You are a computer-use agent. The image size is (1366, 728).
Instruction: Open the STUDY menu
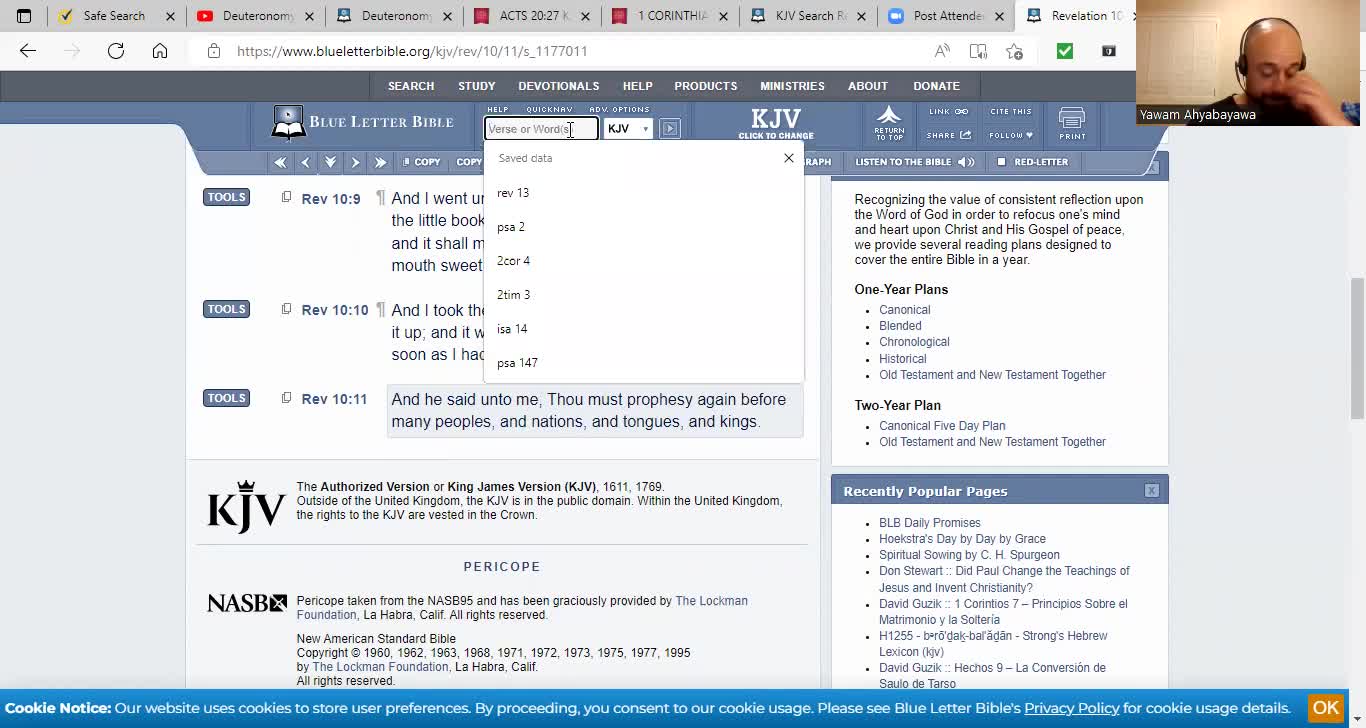(x=477, y=86)
